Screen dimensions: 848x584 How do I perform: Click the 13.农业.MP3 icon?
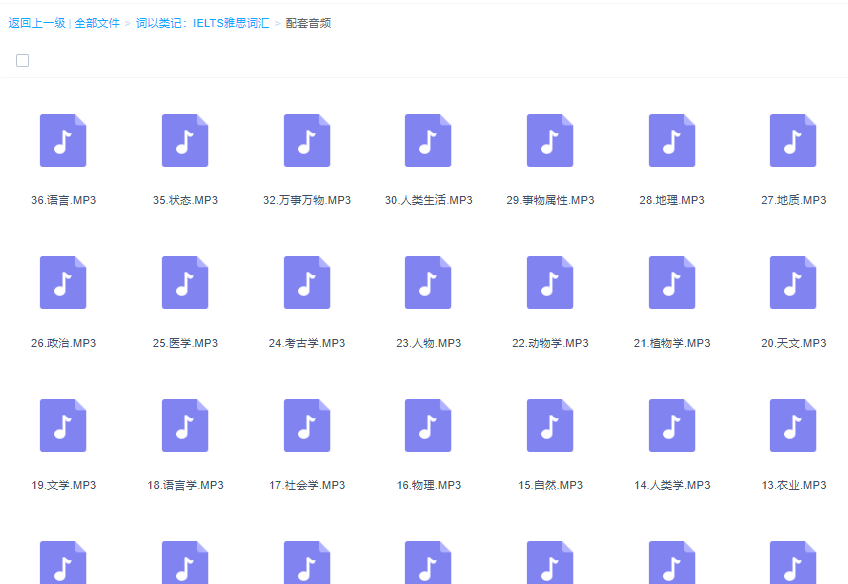792,425
